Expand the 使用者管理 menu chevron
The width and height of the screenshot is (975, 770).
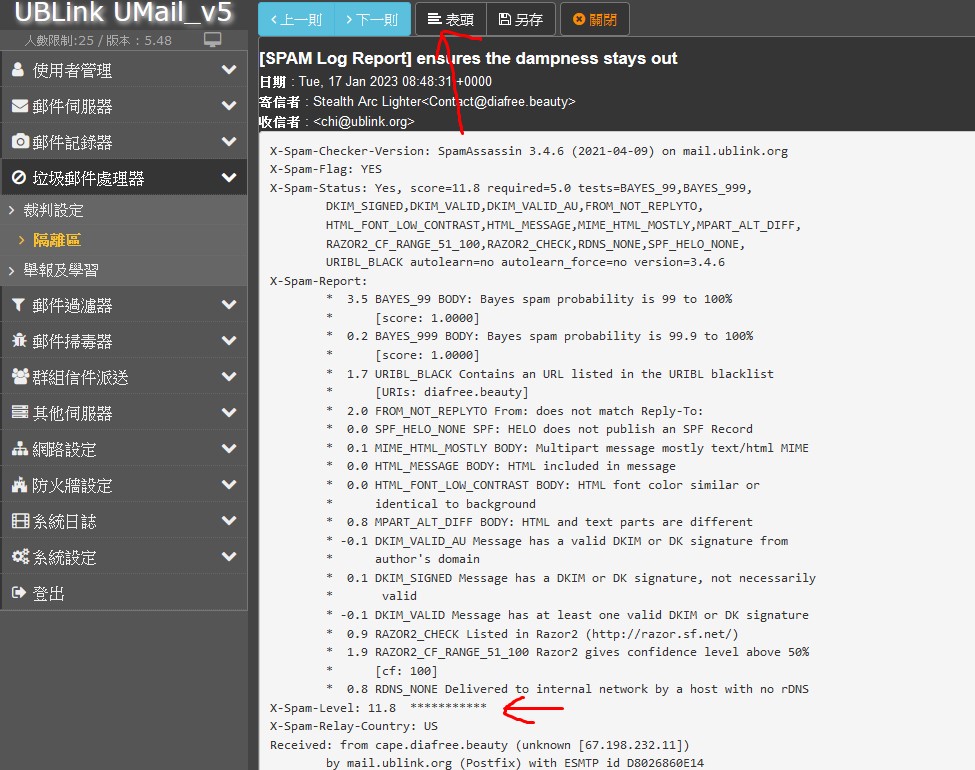229,70
